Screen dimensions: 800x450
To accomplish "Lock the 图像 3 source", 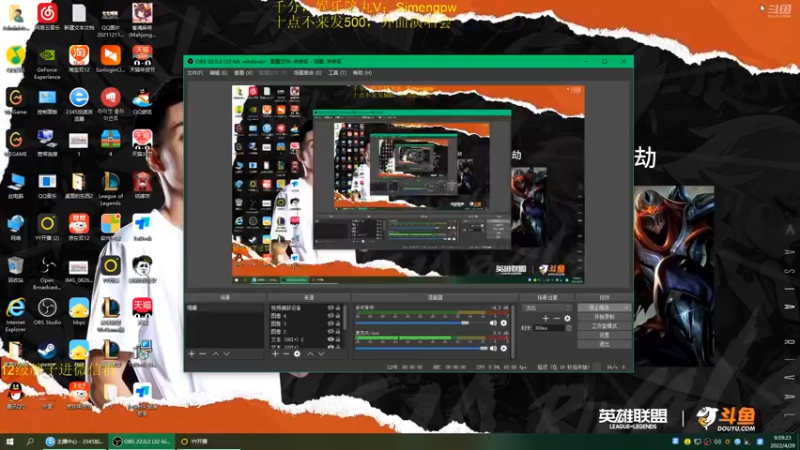I will click(338, 323).
